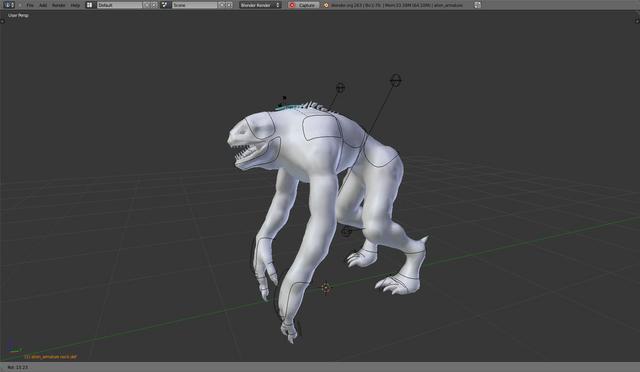The width and height of the screenshot is (640, 372).
Task: Open the Add menu
Action: [x=43, y=5]
